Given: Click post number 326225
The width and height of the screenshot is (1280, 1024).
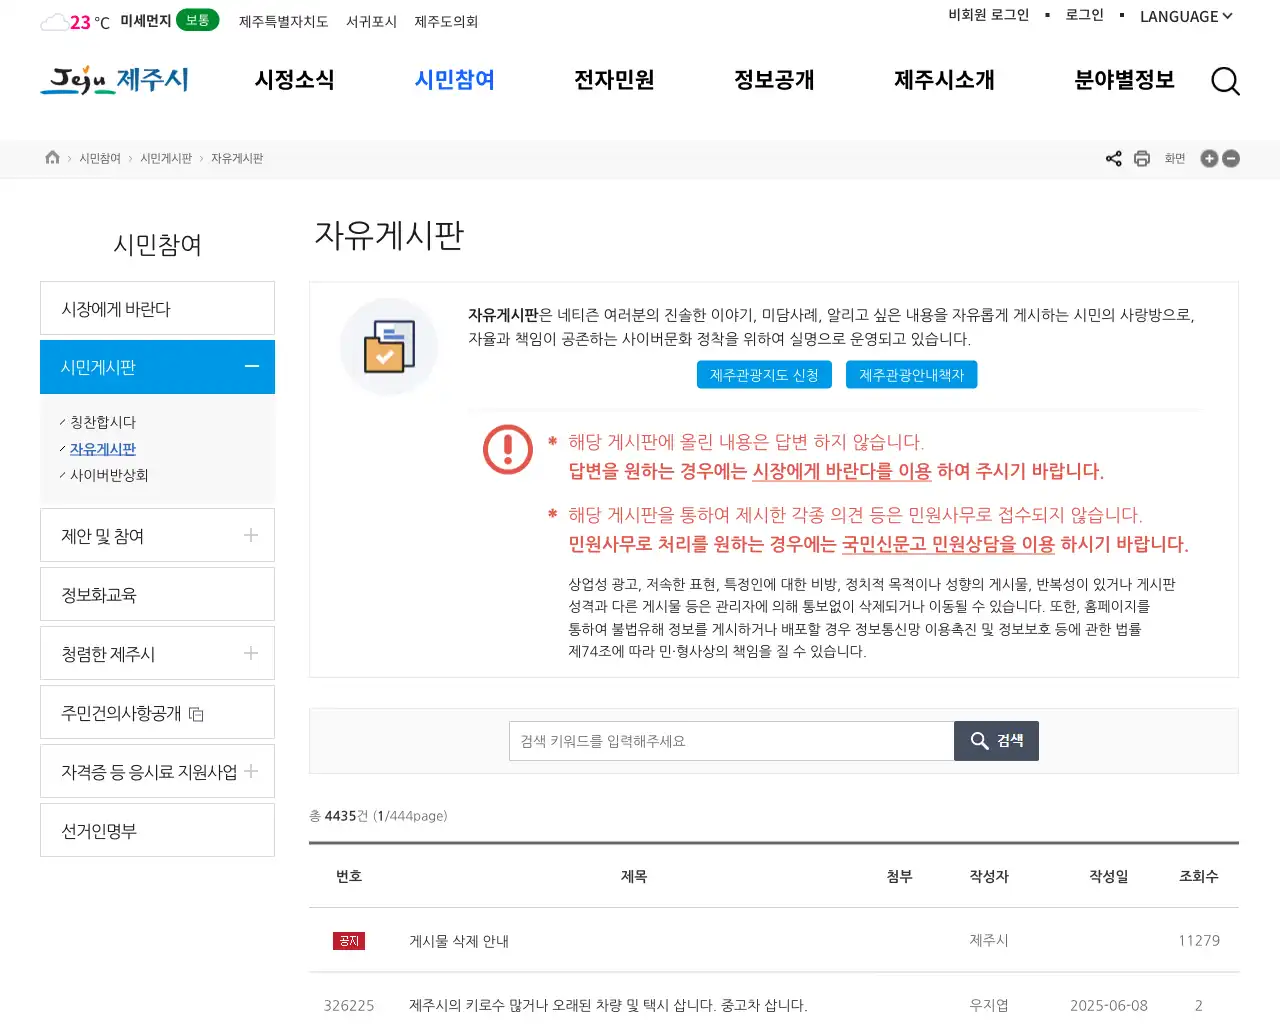Looking at the screenshot, I should [349, 1005].
